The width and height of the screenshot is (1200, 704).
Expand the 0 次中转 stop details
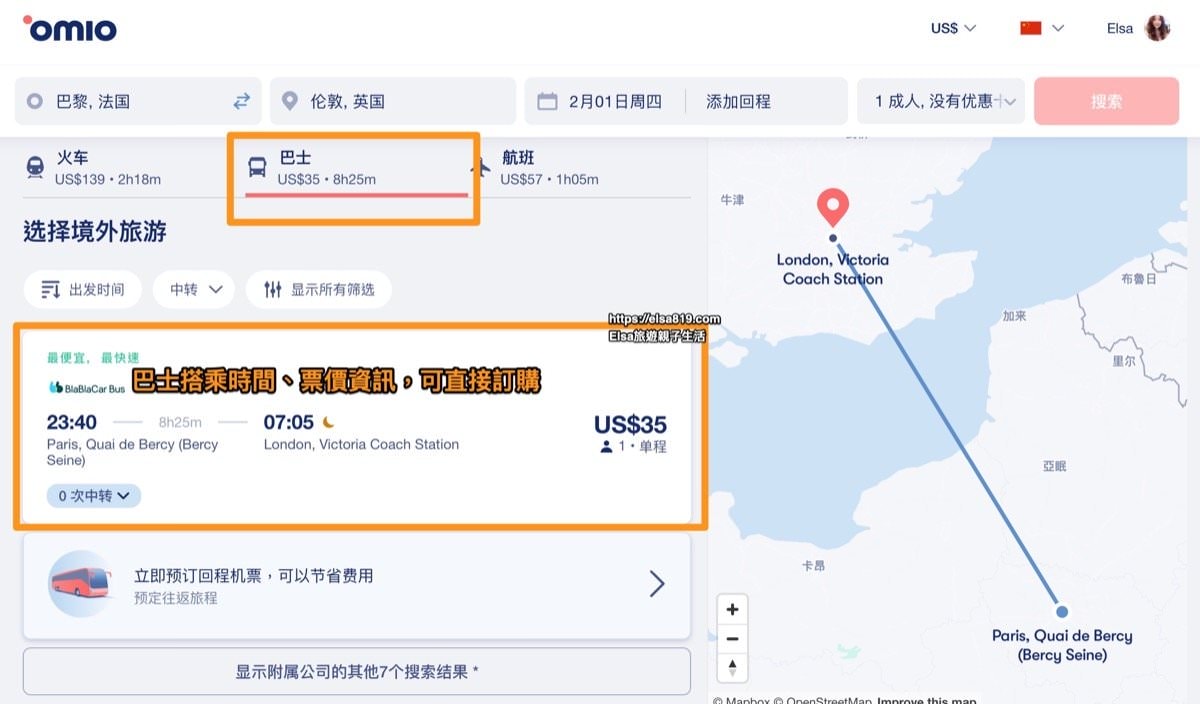tap(93, 495)
